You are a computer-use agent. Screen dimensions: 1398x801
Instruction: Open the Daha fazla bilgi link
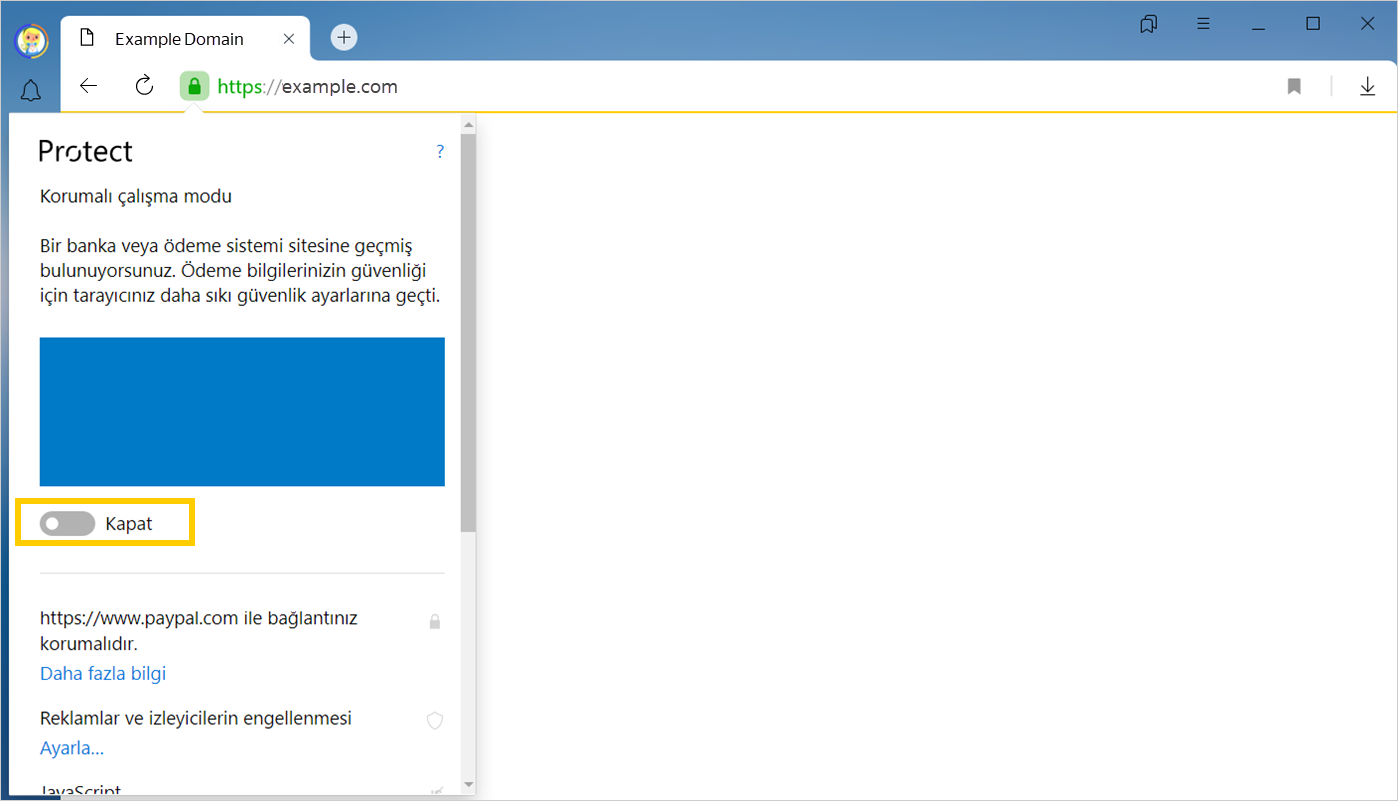103,673
